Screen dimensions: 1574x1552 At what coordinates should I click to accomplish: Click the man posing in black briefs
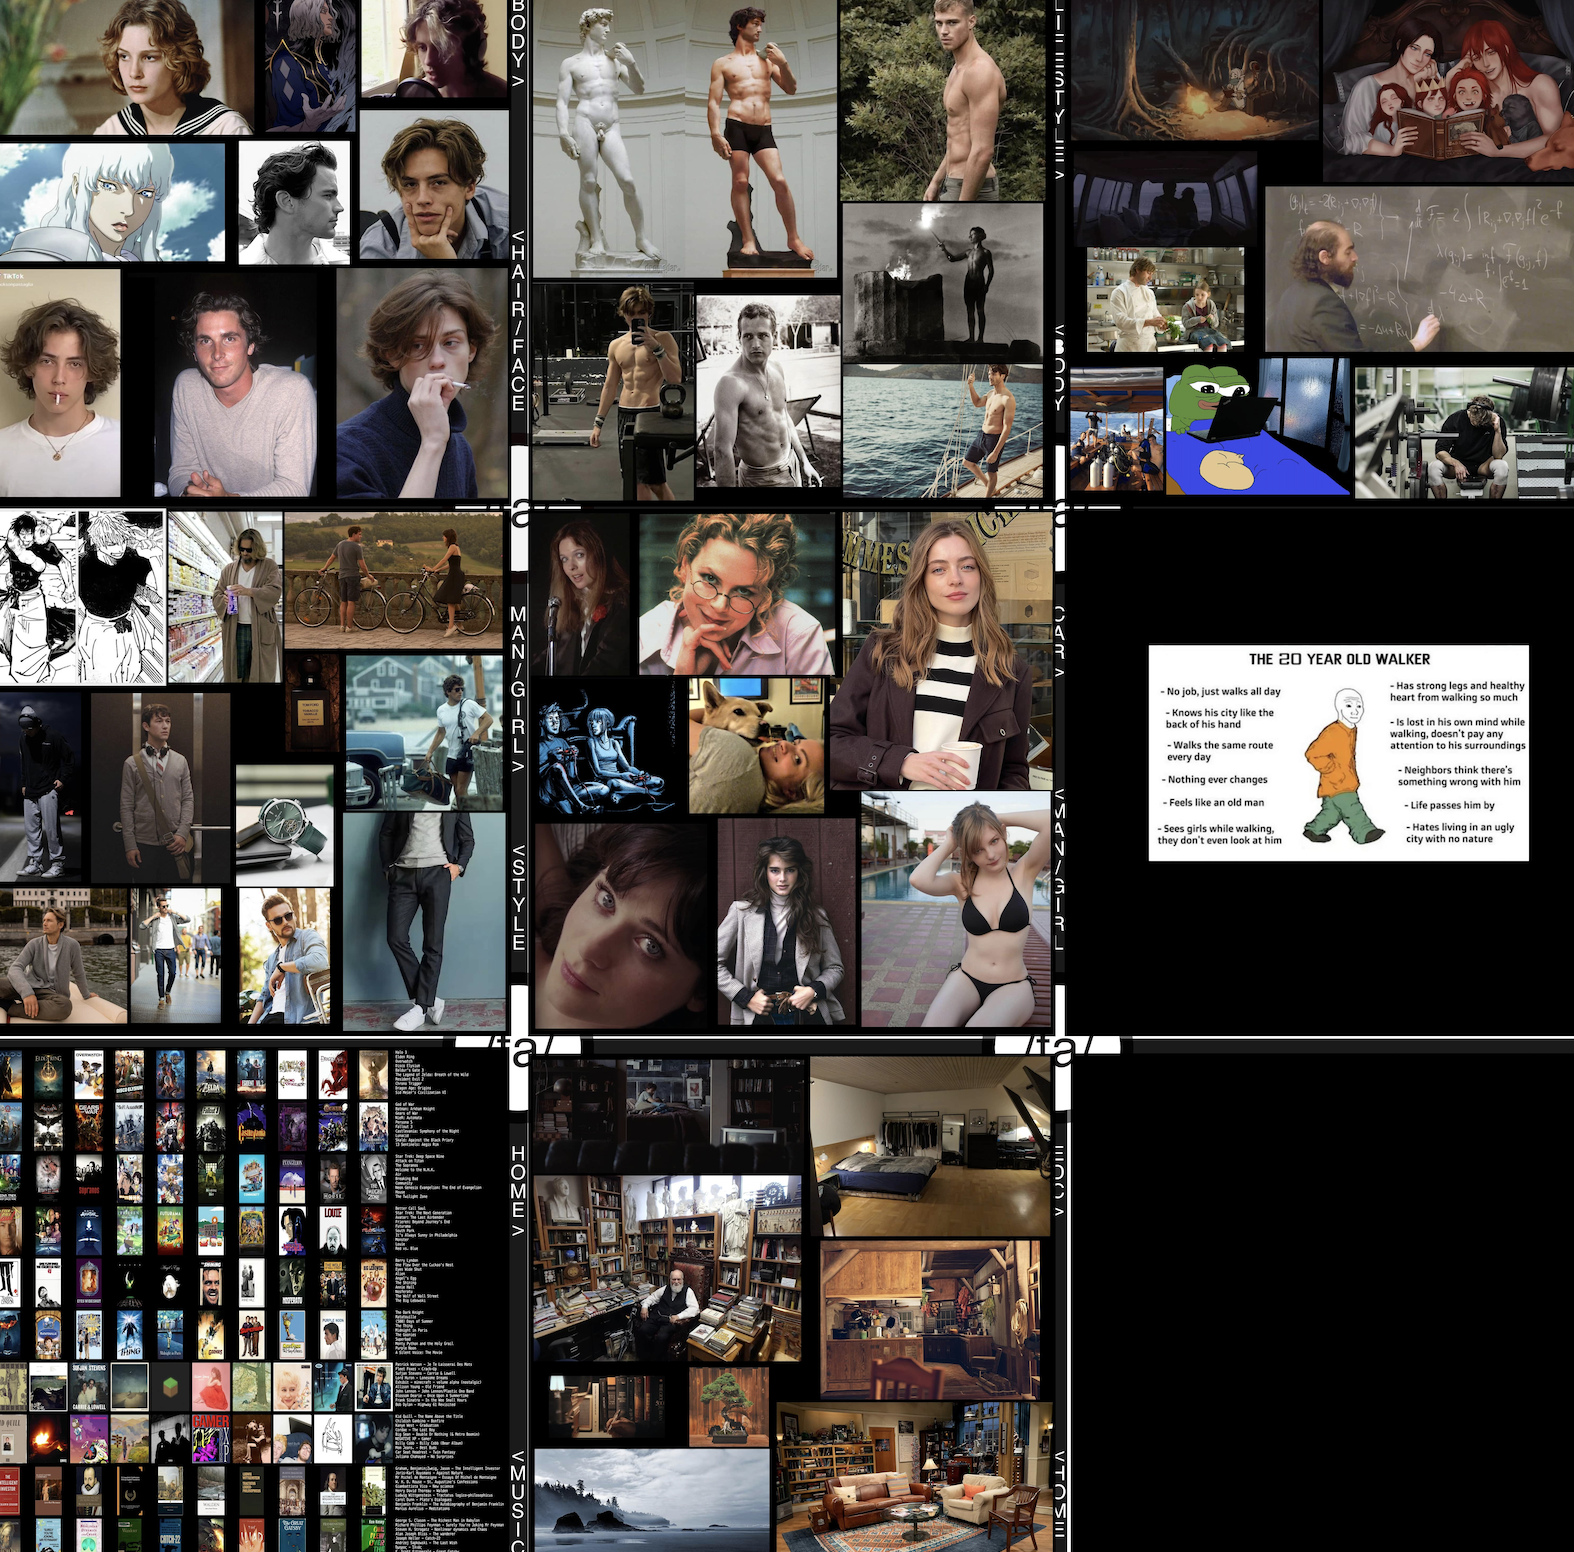760,137
